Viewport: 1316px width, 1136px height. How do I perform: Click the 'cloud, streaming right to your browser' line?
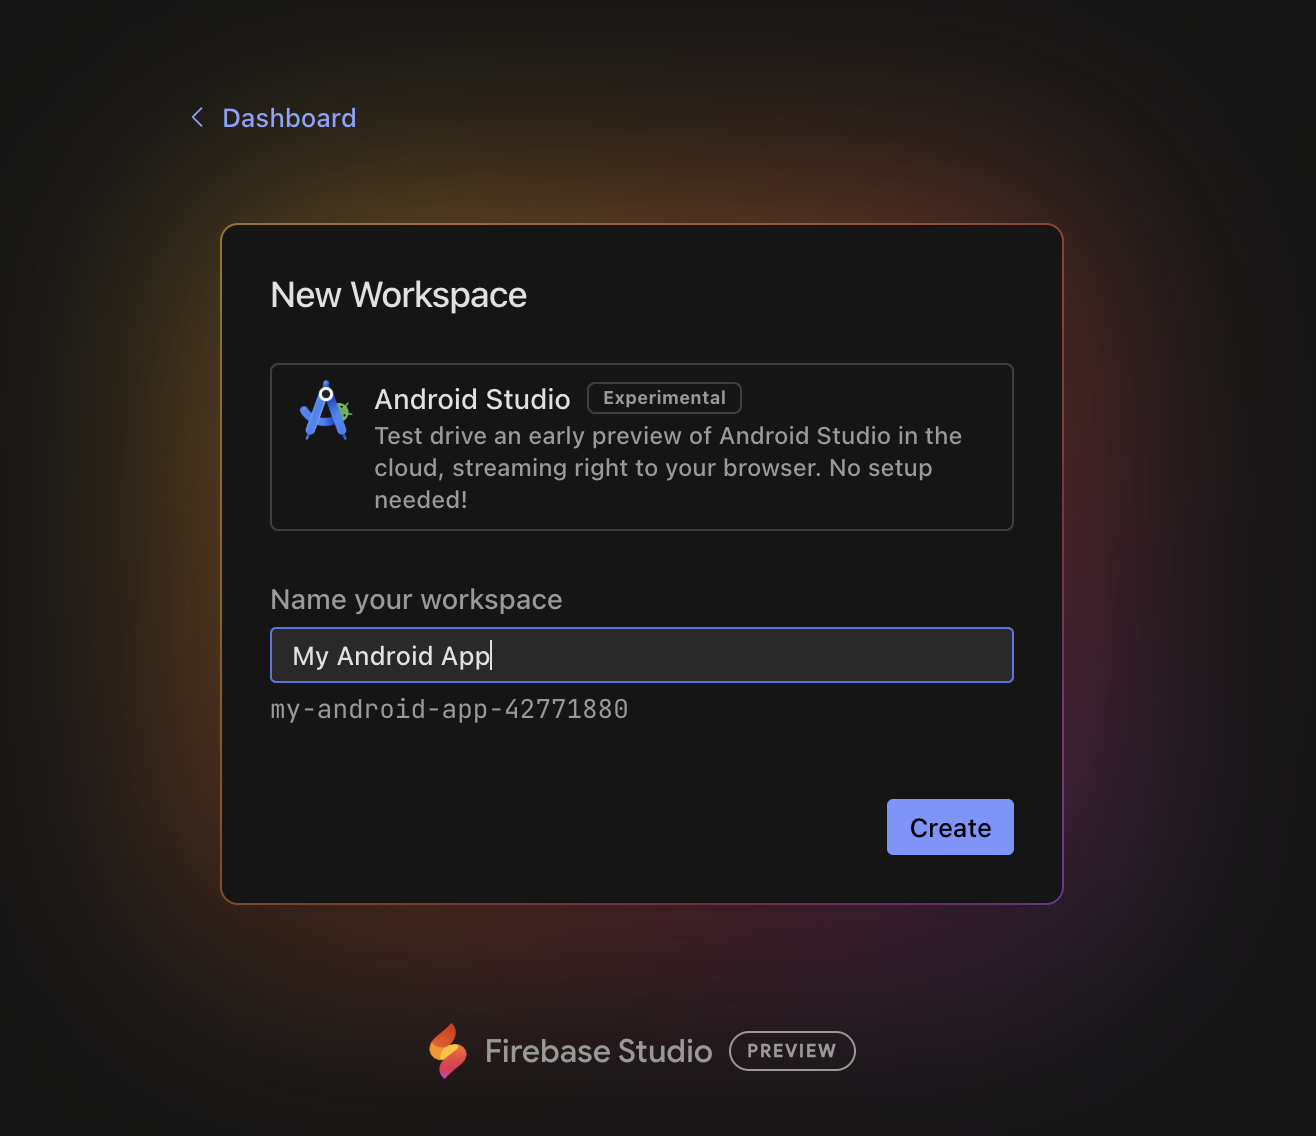click(x=652, y=468)
